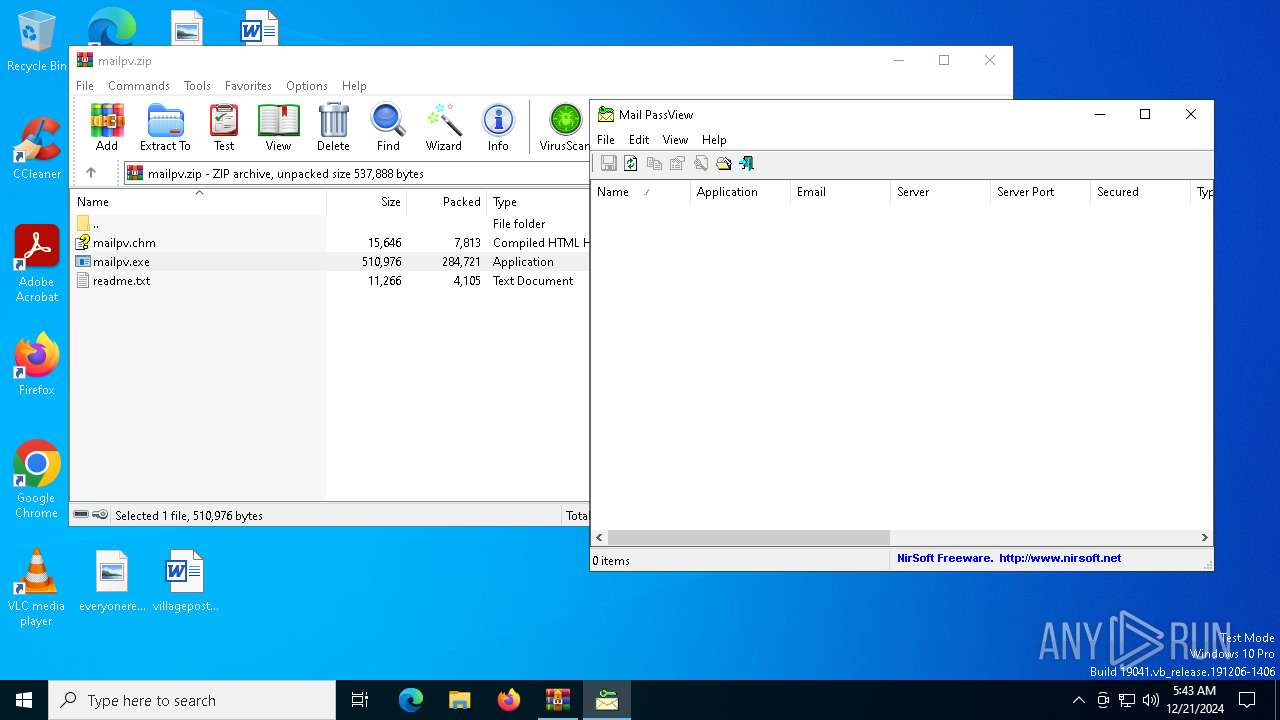
Task: Open the NirSoft website link in status bar
Action: (1060, 558)
